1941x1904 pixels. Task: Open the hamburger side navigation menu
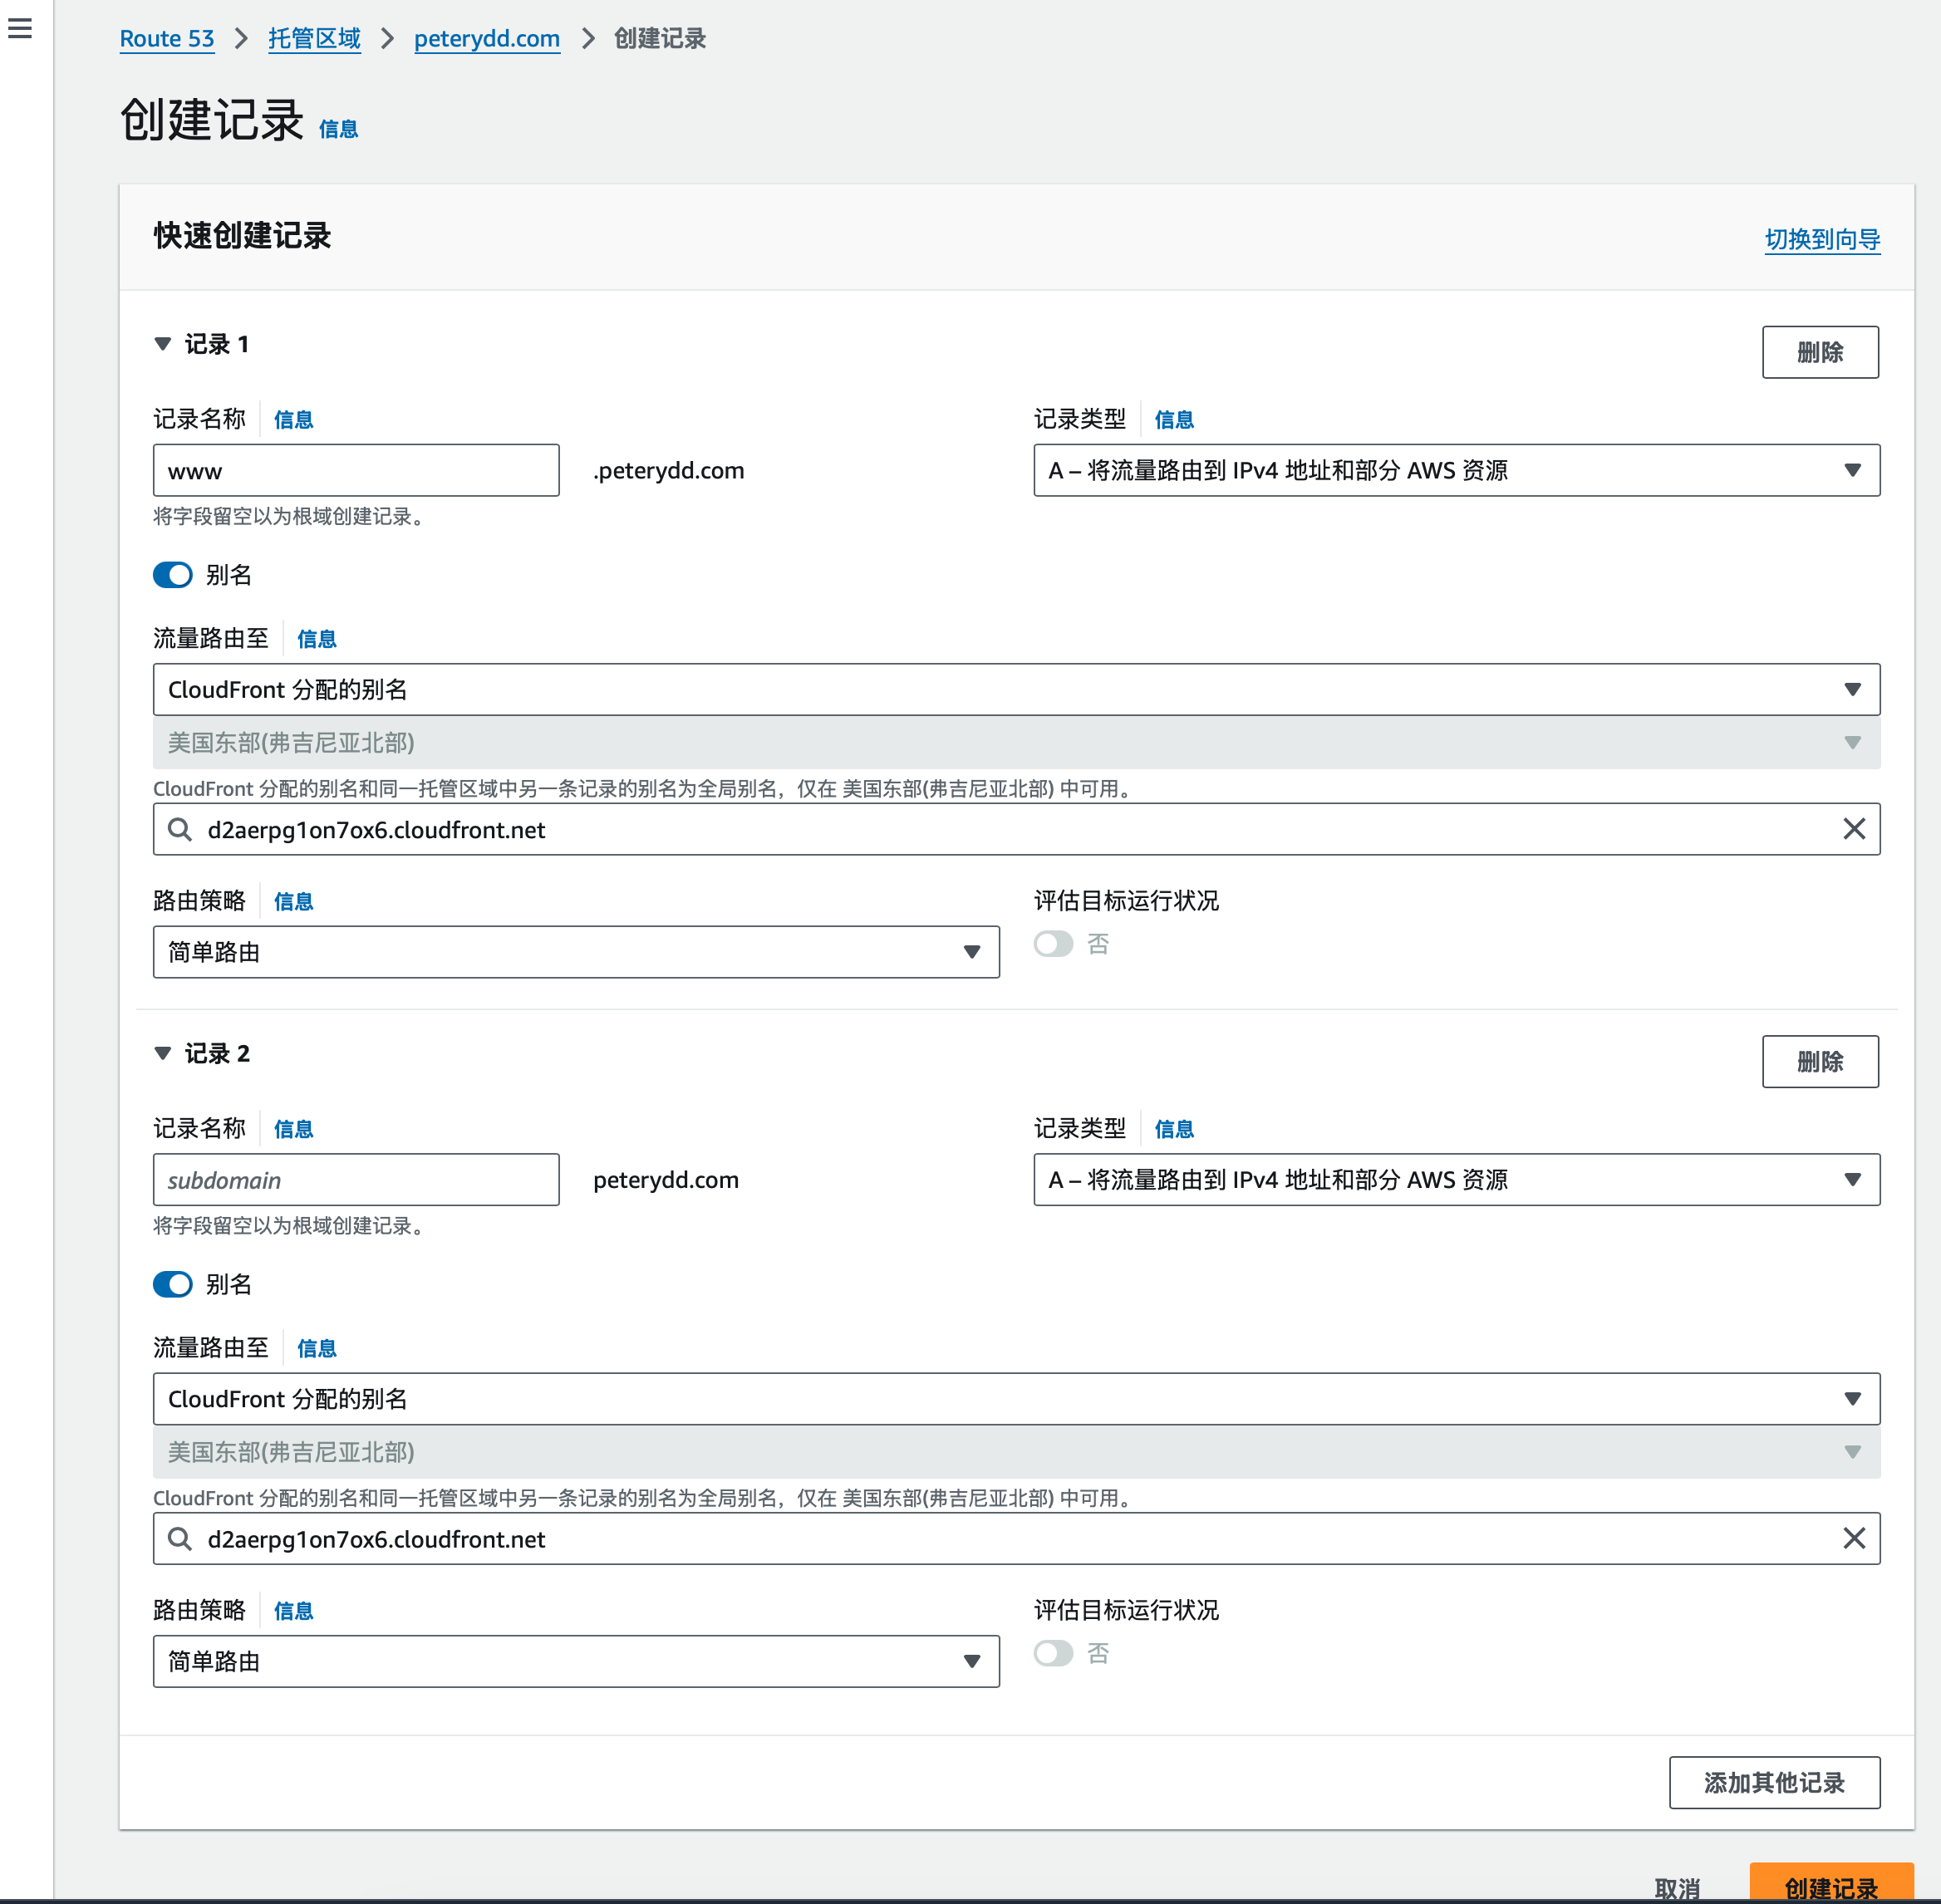[x=20, y=28]
